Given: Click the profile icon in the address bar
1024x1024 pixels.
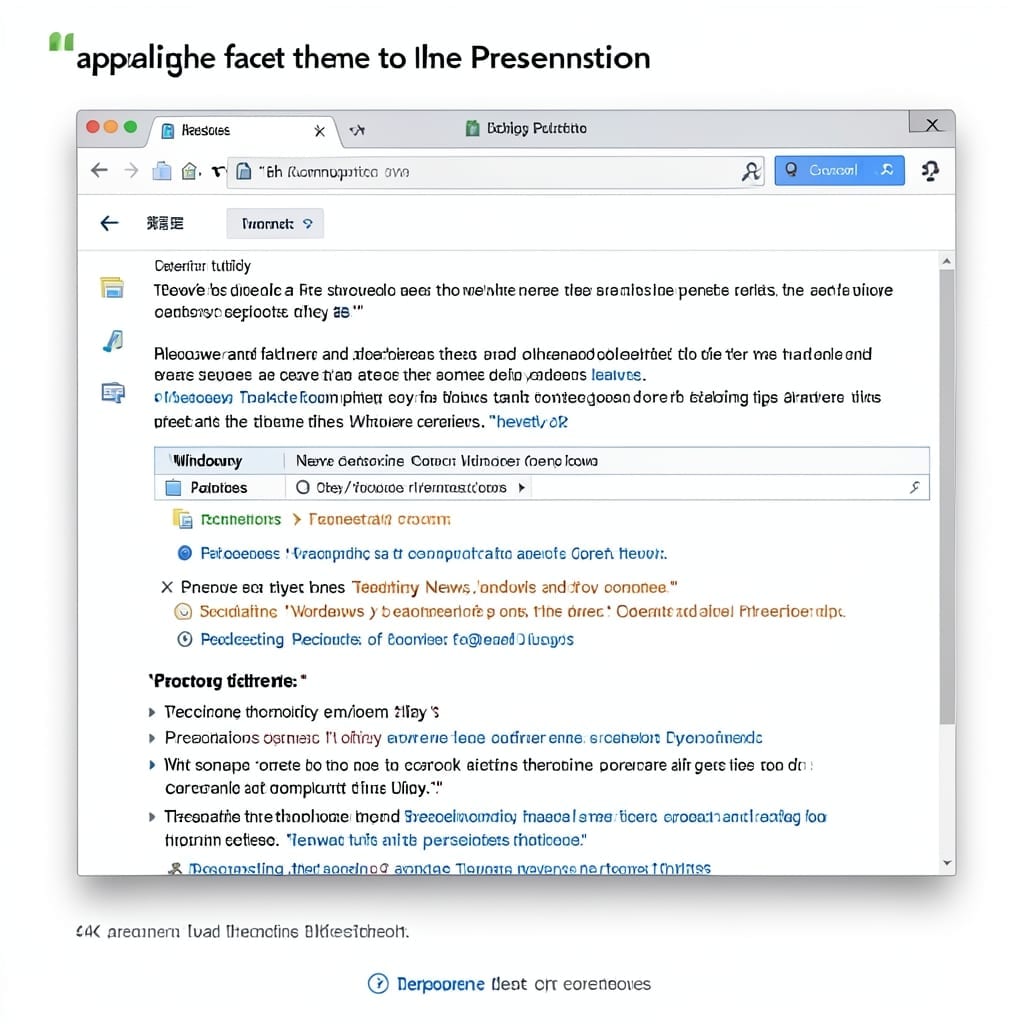Looking at the screenshot, I should pos(751,171).
